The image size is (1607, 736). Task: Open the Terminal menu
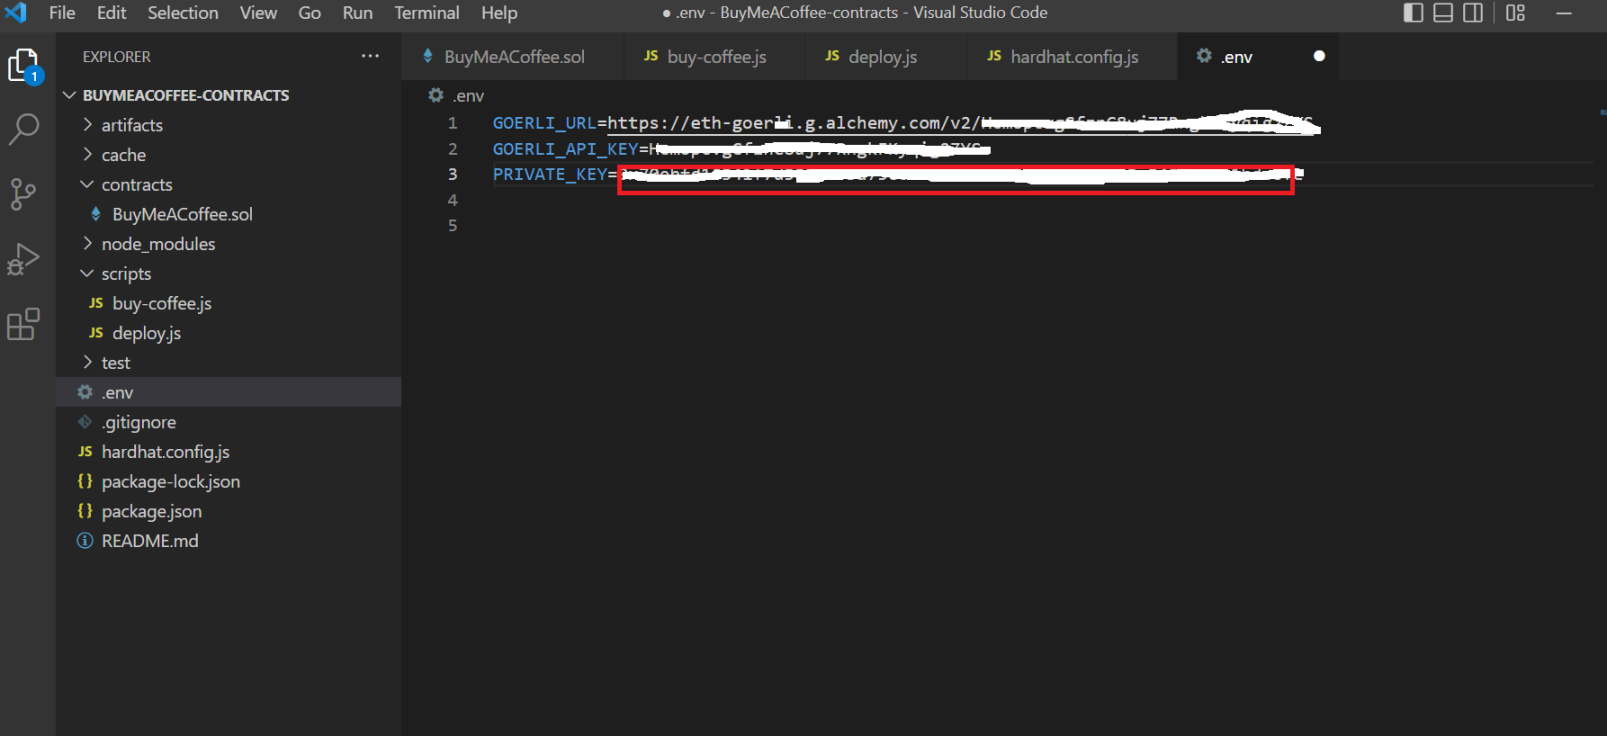point(426,13)
